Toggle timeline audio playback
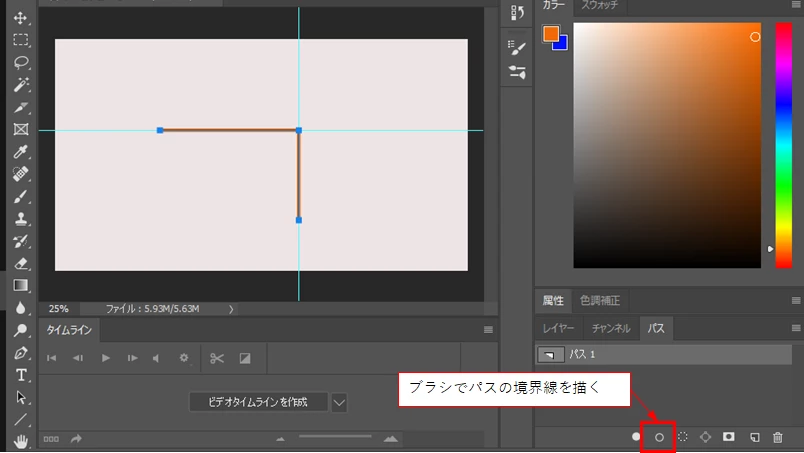Screen dimensions: 804x453 [156, 358]
